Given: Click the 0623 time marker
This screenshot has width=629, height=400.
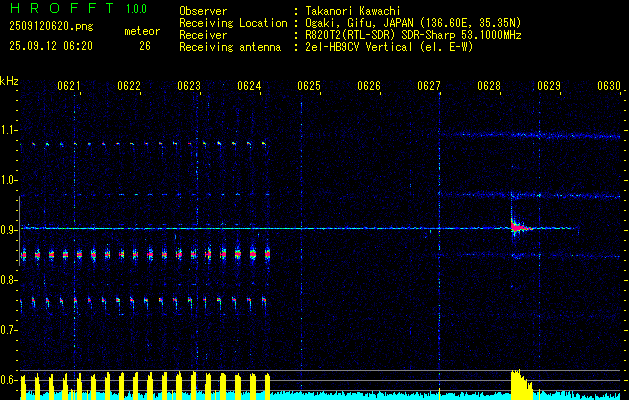Looking at the screenshot, I should pos(189,85).
